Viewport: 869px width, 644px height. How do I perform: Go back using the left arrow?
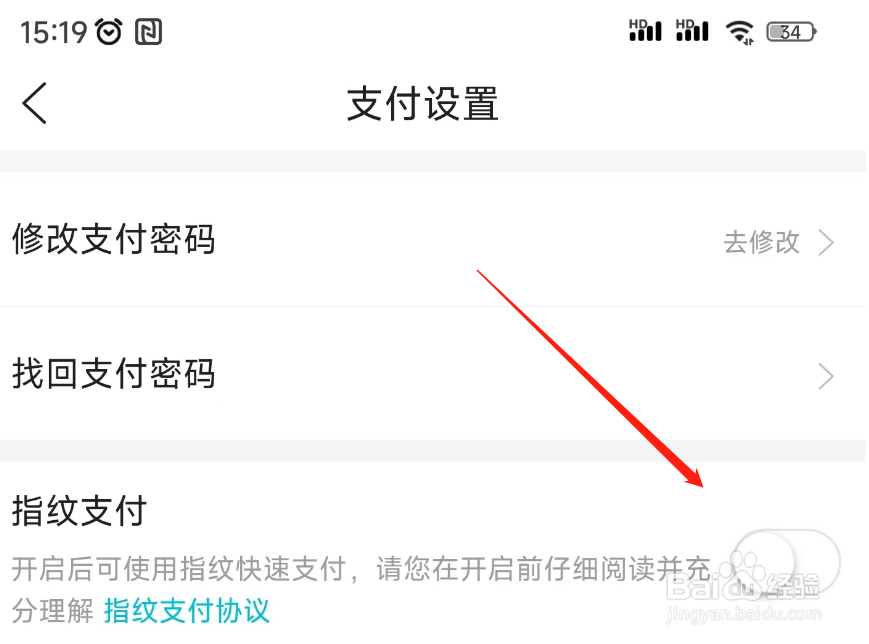(x=34, y=103)
